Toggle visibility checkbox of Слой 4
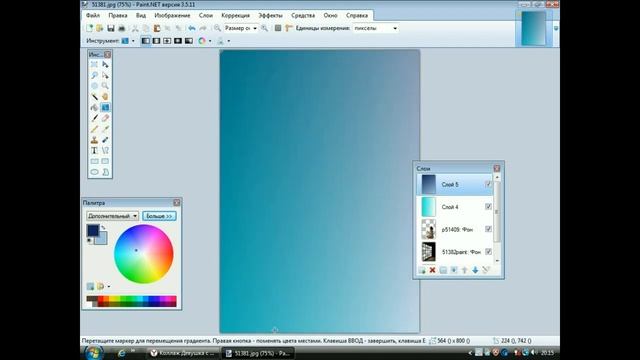This screenshot has width=640, height=360. point(488,207)
